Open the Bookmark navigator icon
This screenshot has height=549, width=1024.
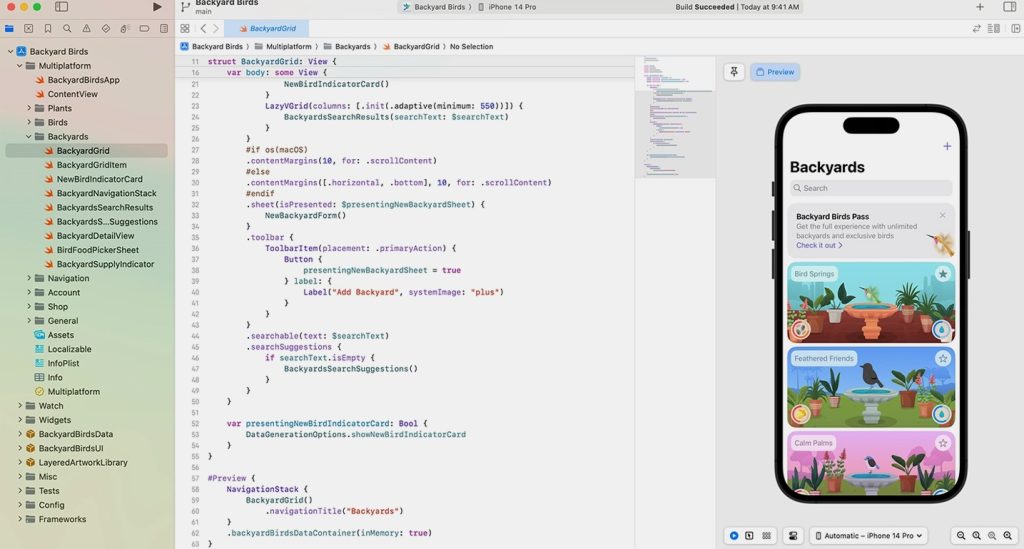coord(47,29)
